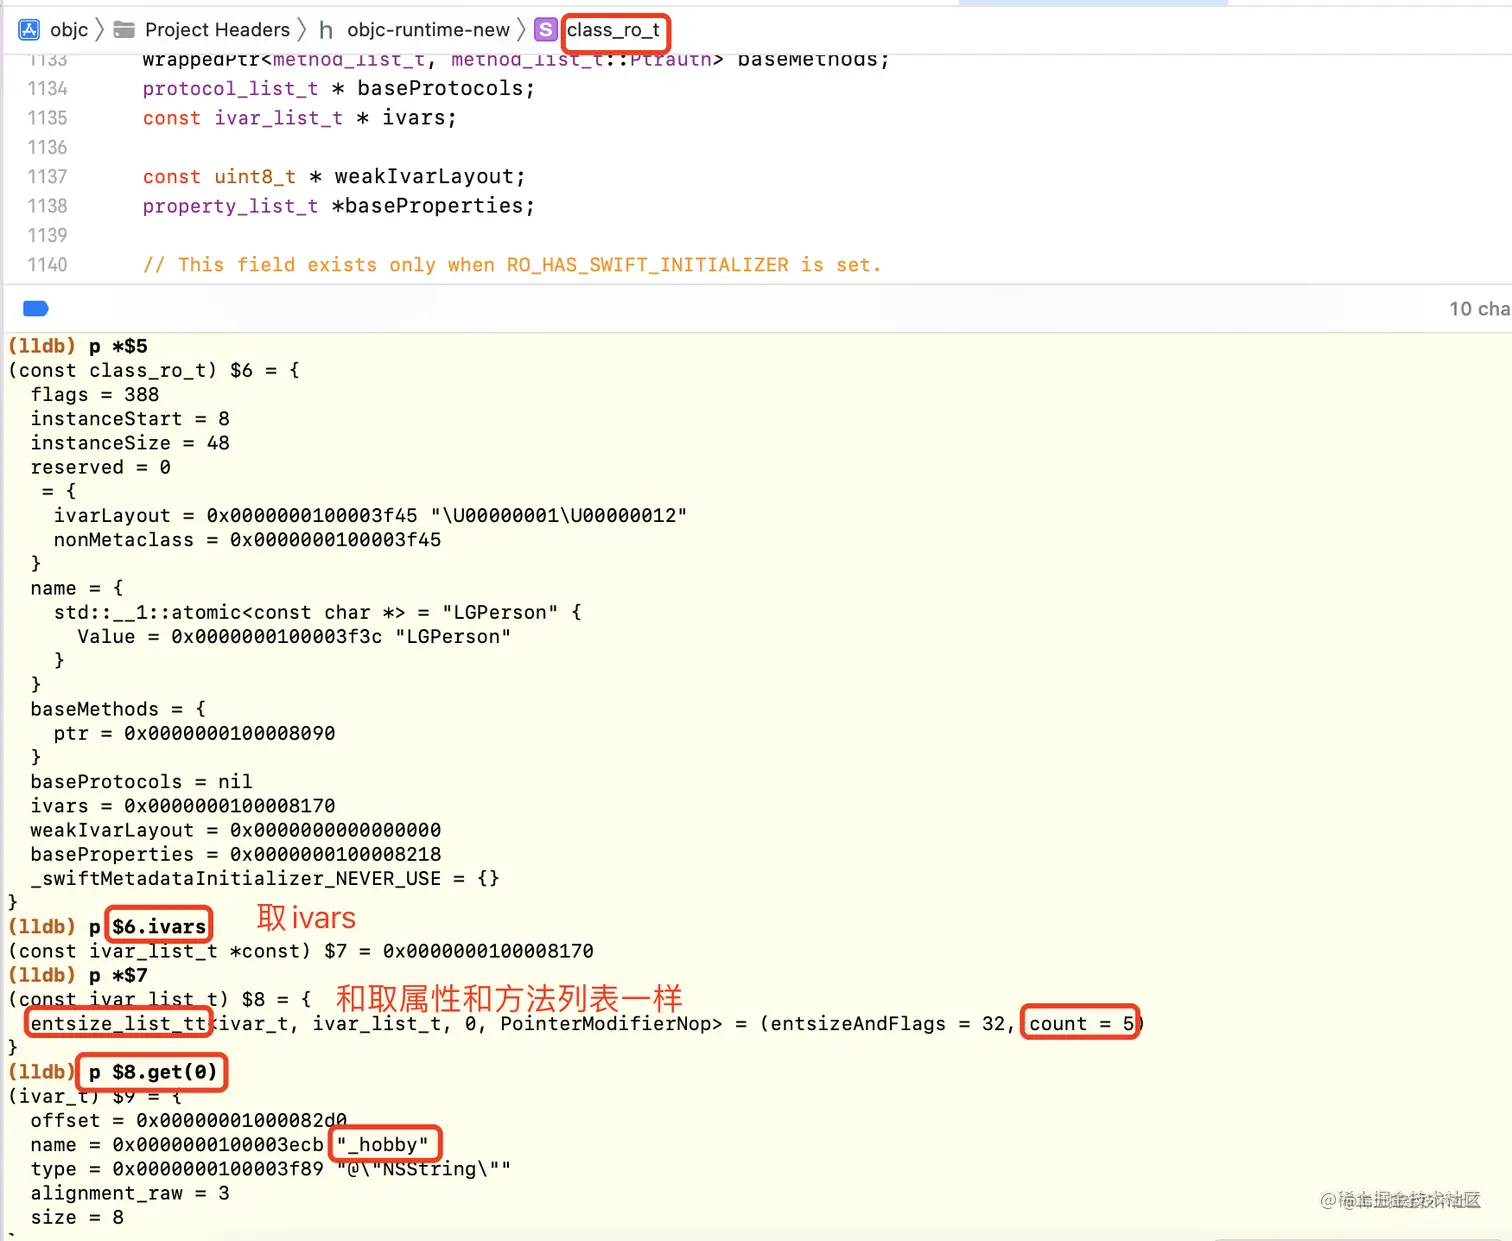
Task: Click line number 1138 in gutter
Action: tap(48, 206)
